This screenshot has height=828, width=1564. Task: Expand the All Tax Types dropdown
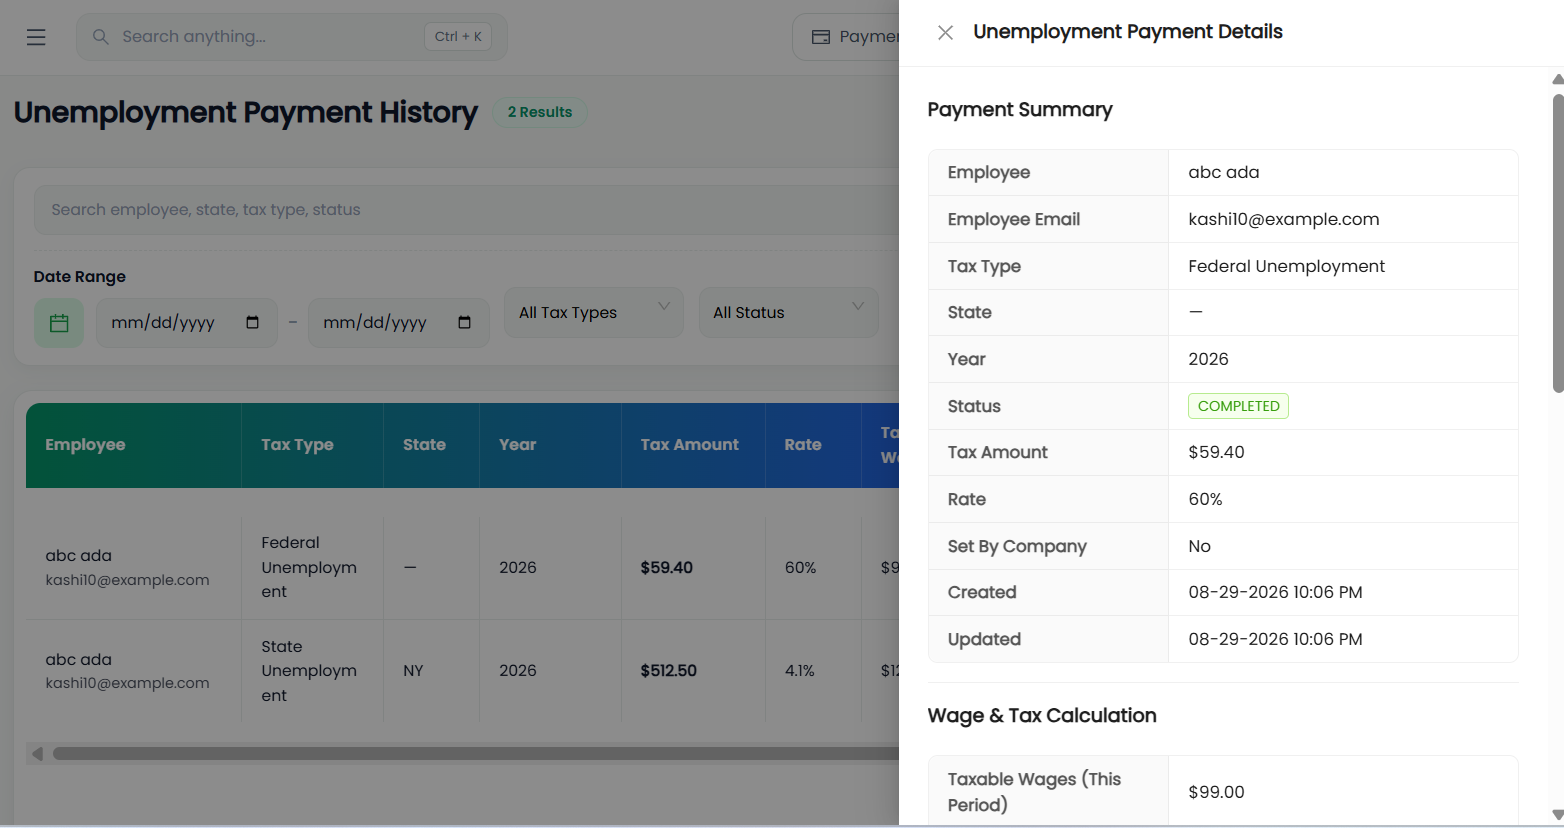(594, 313)
